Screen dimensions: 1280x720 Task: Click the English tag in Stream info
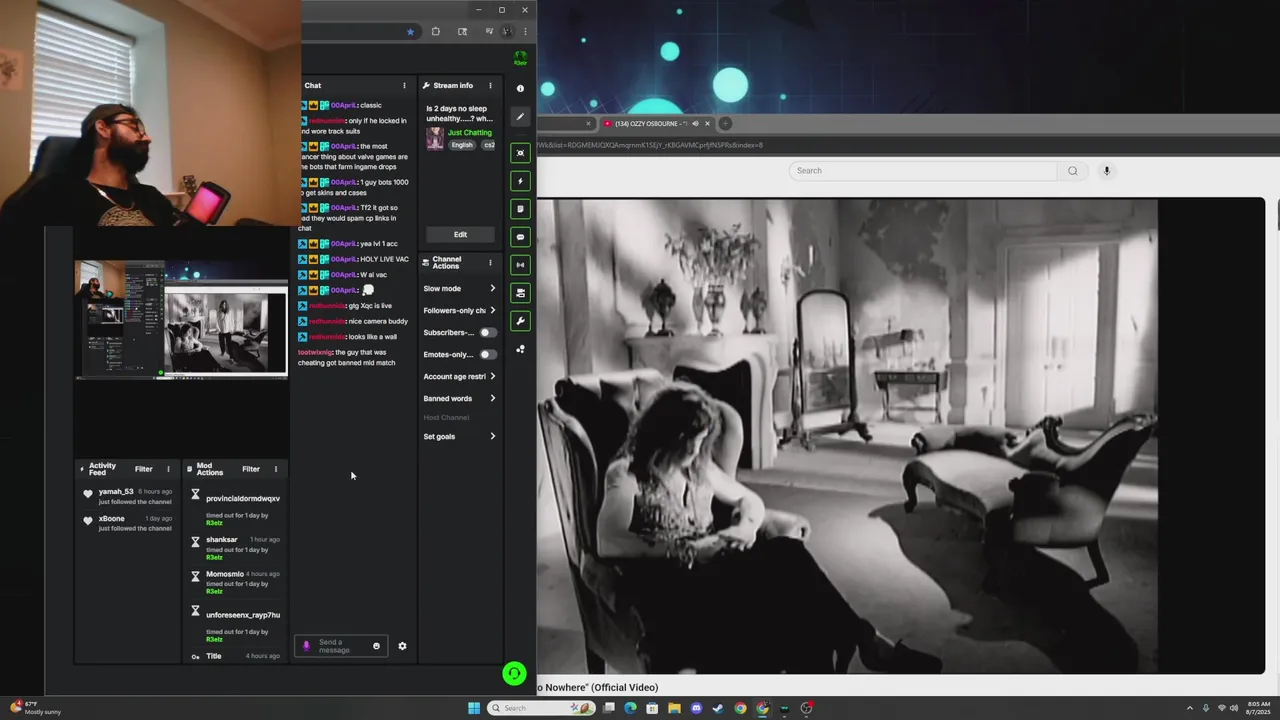pos(461,145)
